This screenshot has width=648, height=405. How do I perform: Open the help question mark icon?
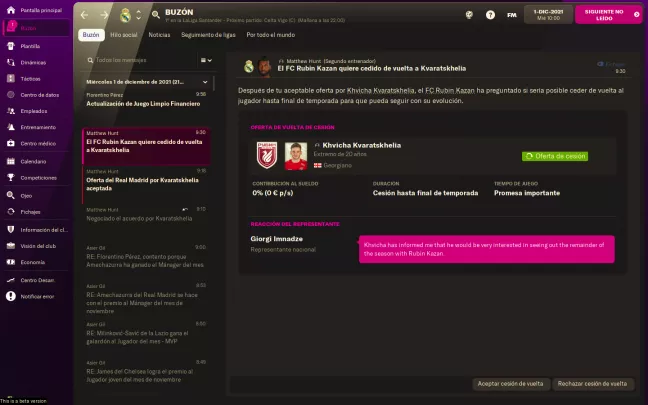(x=490, y=15)
